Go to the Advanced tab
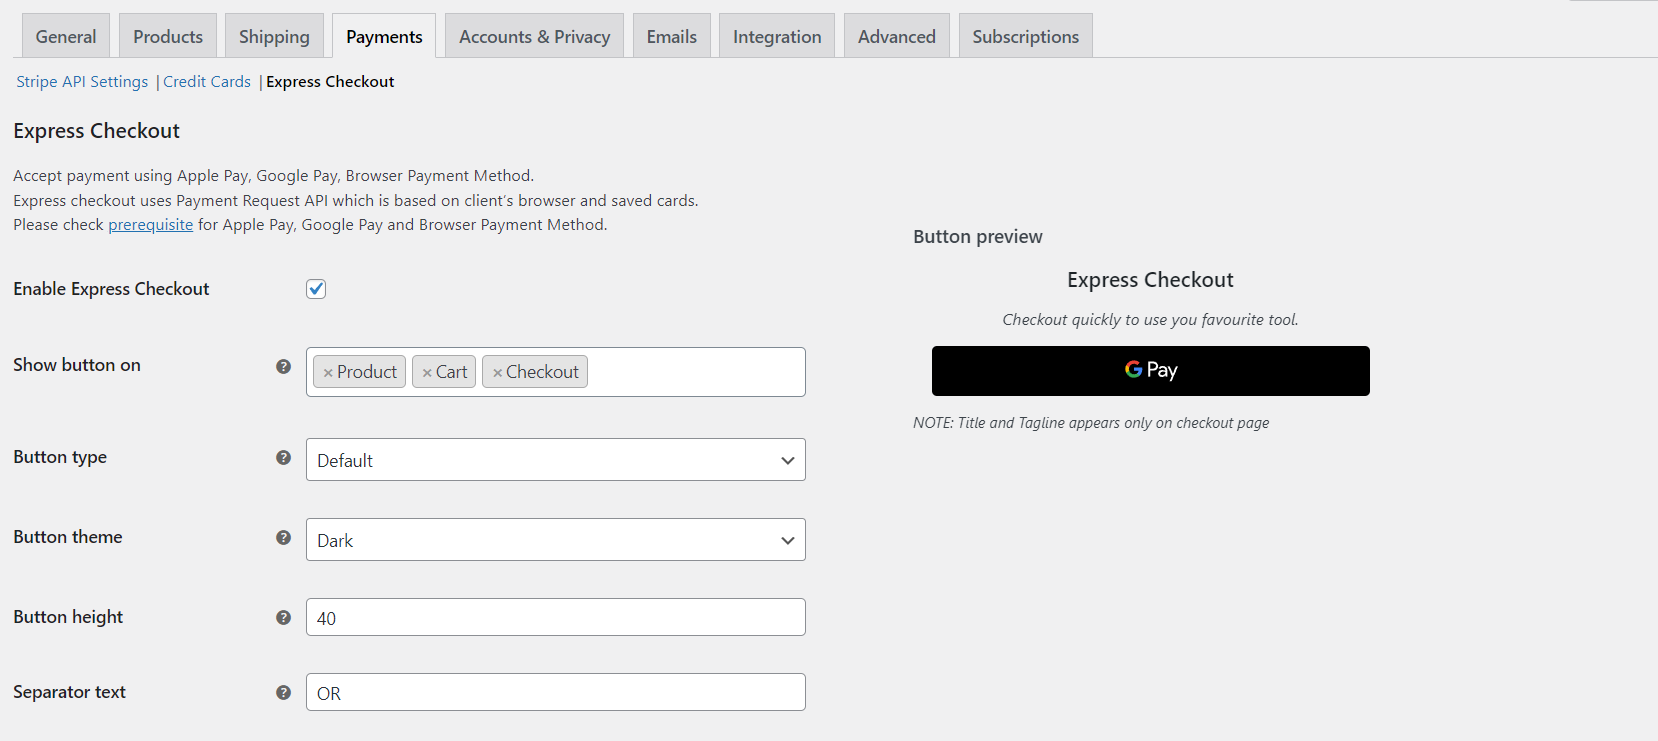 click(x=897, y=36)
